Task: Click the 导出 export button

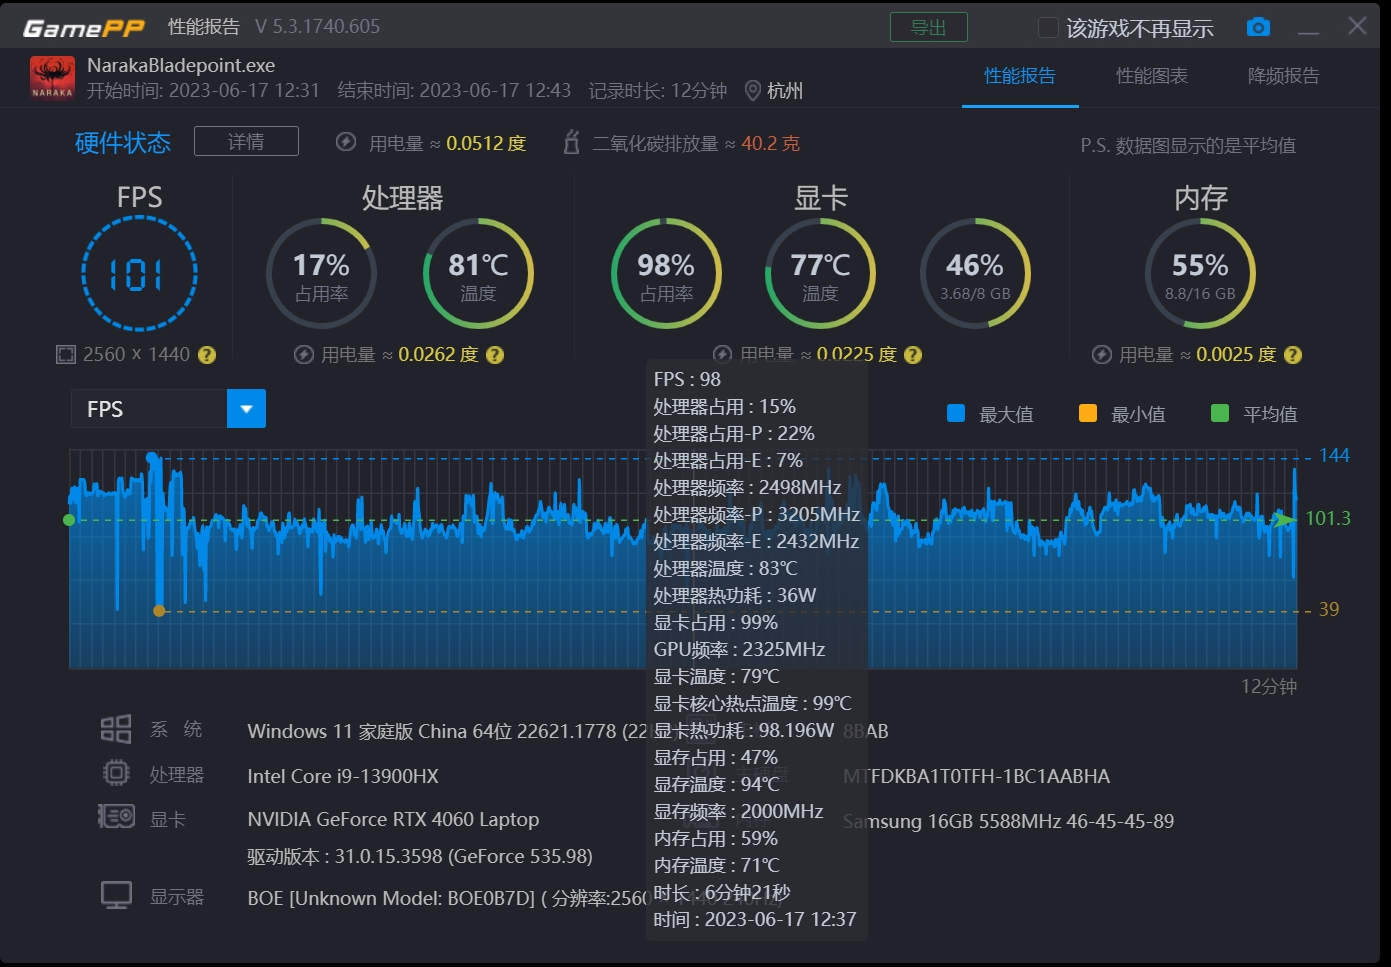Action: [x=929, y=28]
